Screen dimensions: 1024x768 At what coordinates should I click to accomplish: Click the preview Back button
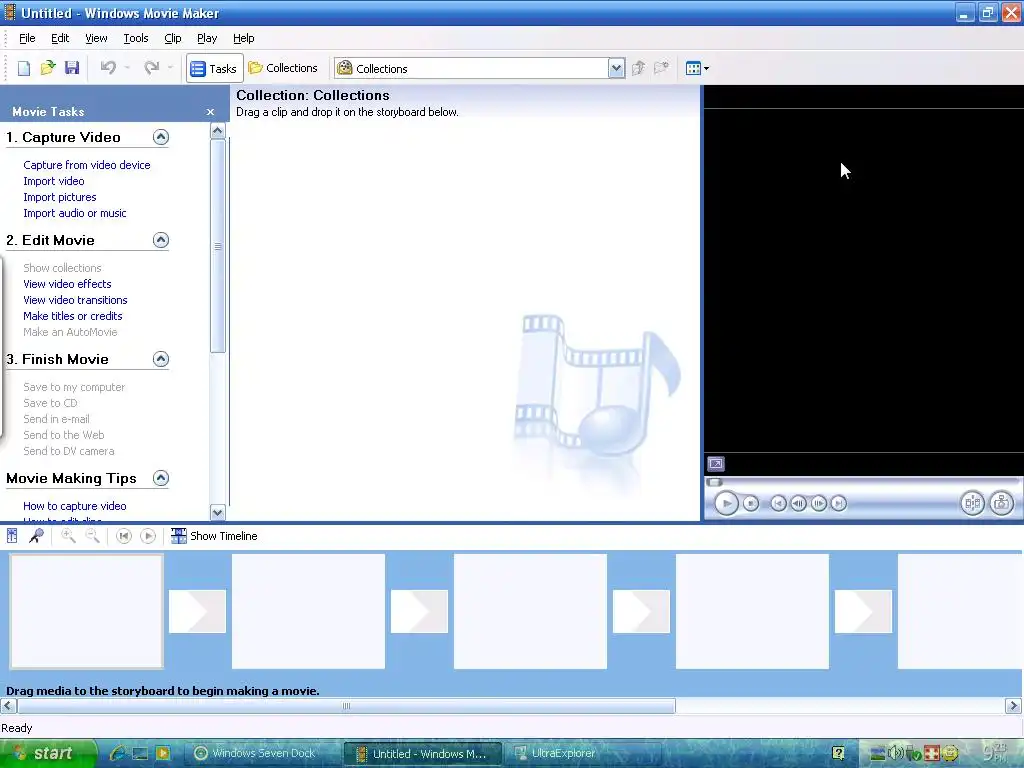[778, 504]
